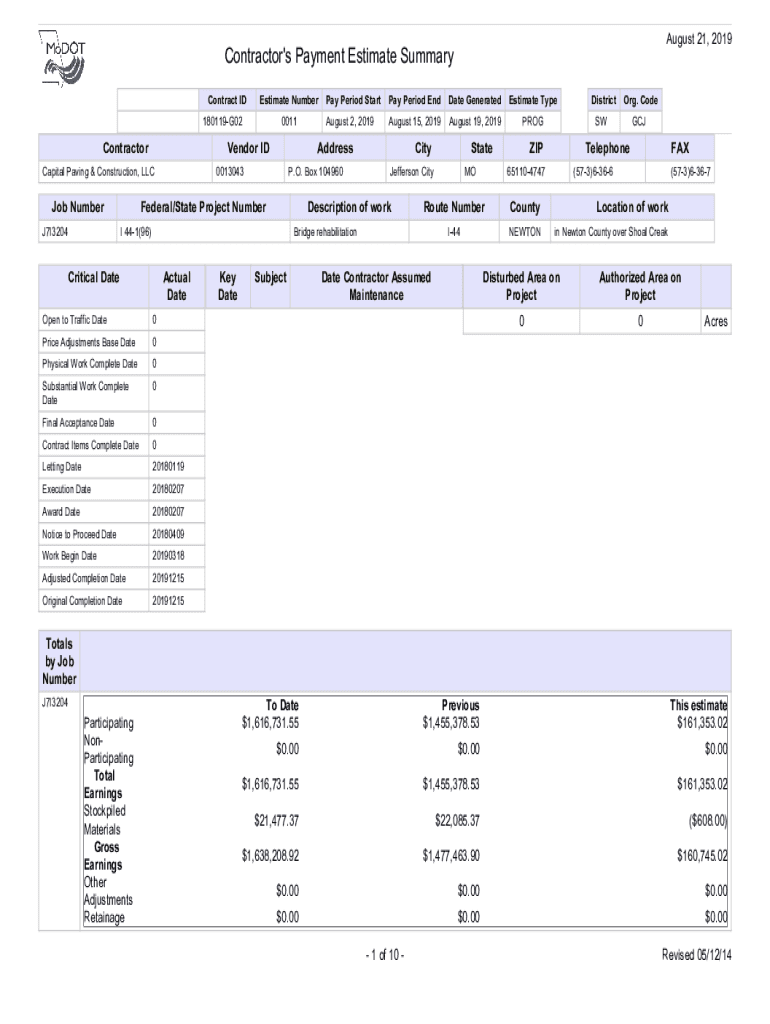Viewport: 770px width, 1024px height.
Task: Click contractor name Capital Paving & Construction, LLC
Action: coord(98,172)
